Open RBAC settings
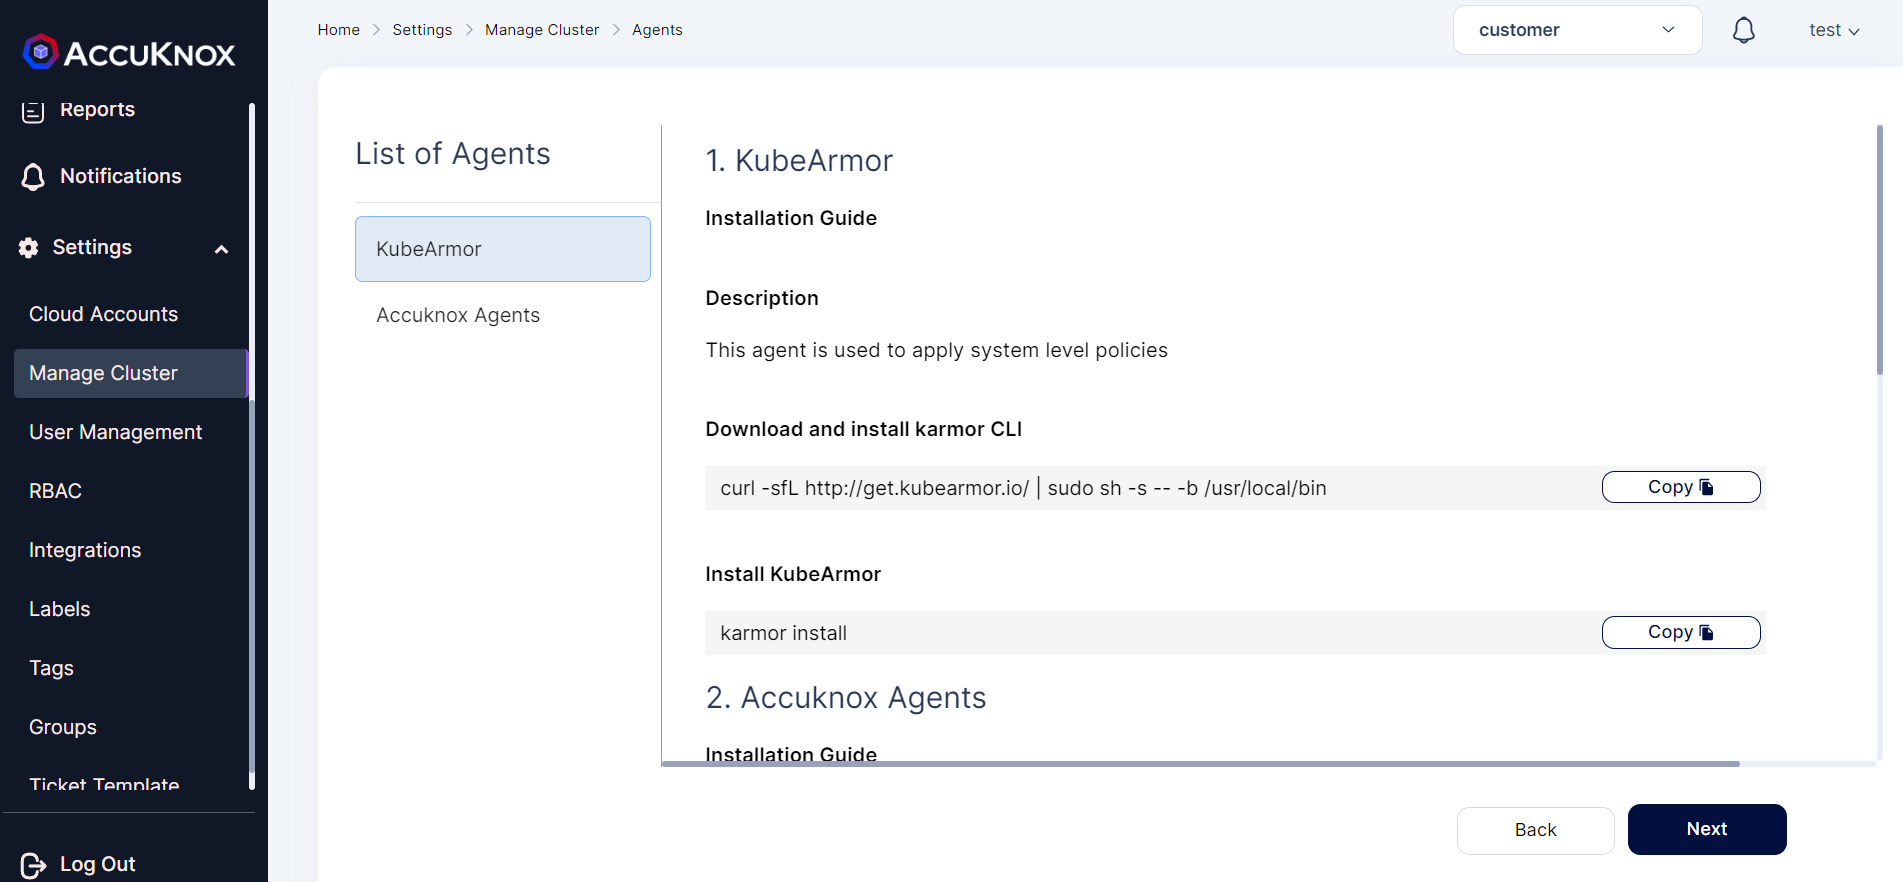Image resolution: width=1903 pixels, height=882 pixels. pyautogui.click(x=55, y=491)
